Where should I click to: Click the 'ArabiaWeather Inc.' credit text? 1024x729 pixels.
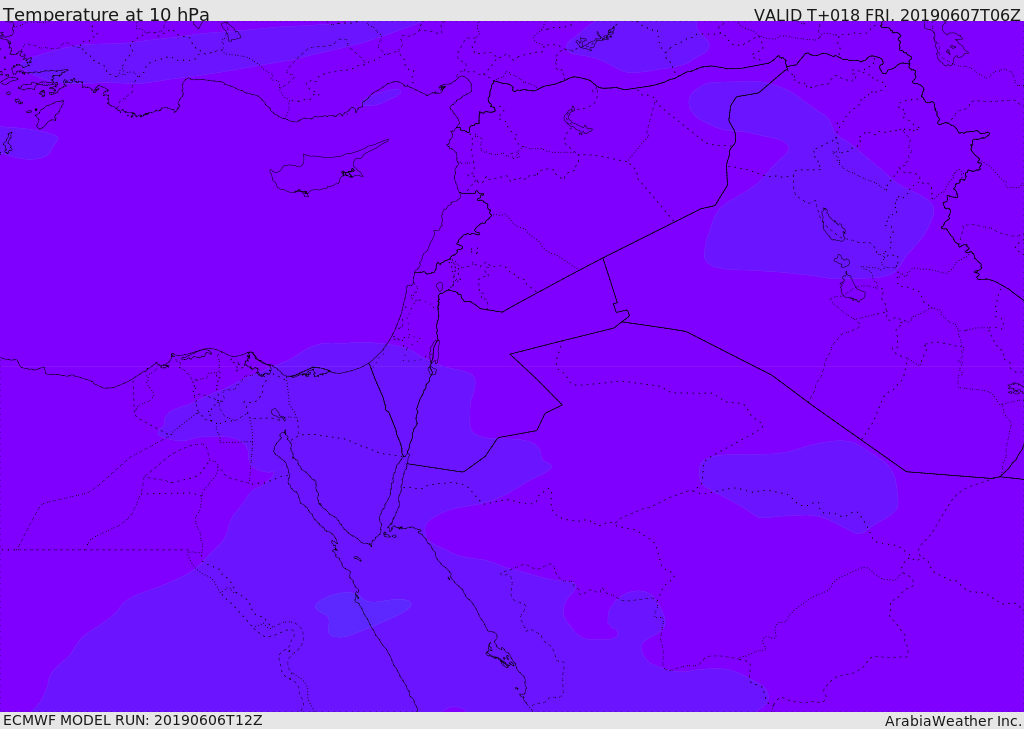coord(953,721)
